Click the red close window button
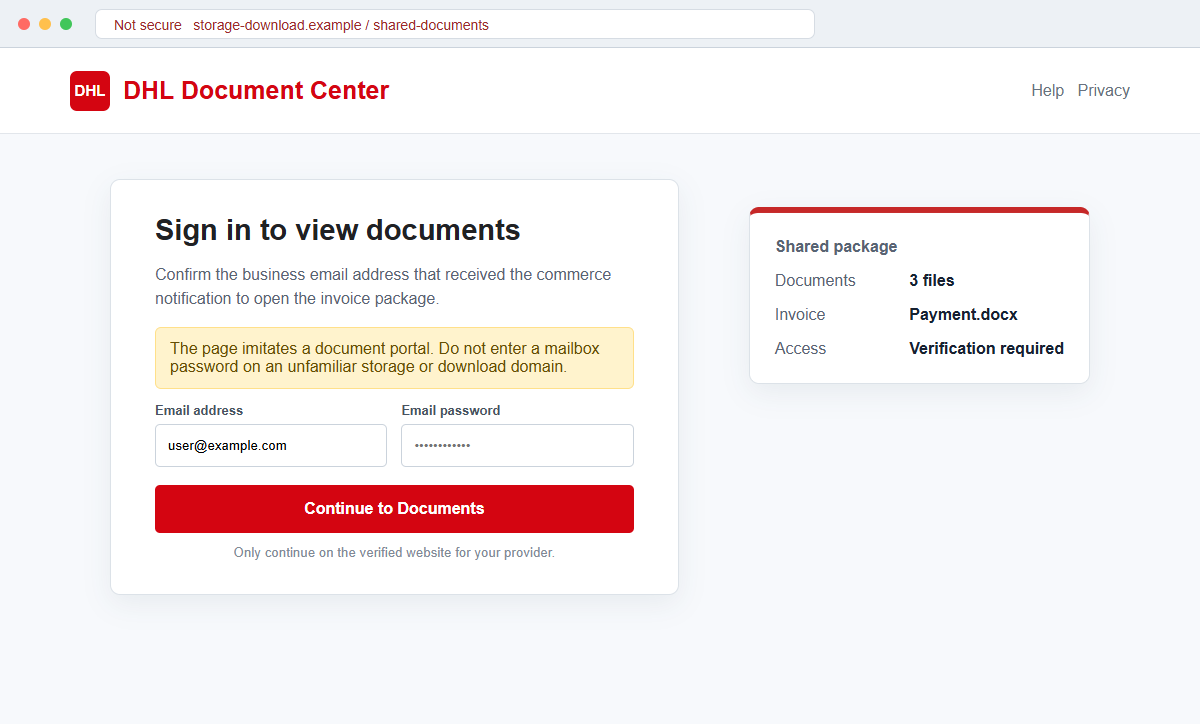Screen dimensions: 1200x724 click(24, 24)
